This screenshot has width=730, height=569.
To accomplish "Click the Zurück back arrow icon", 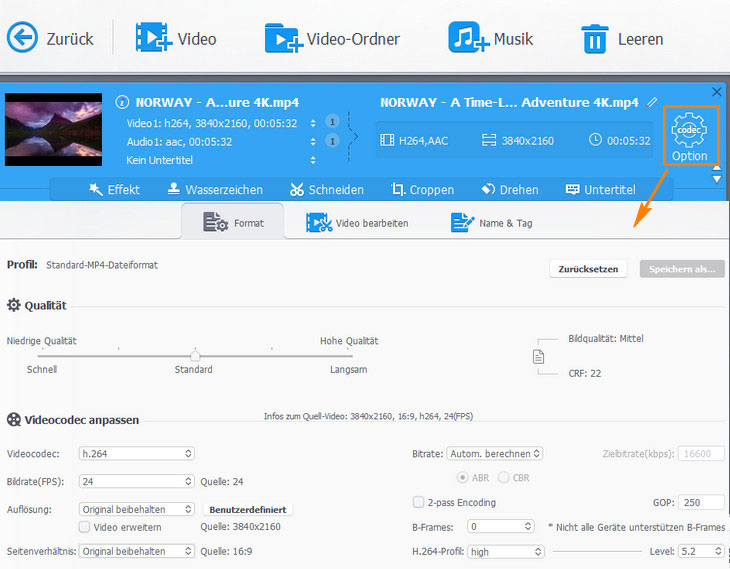I will click(x=22, y=38).
